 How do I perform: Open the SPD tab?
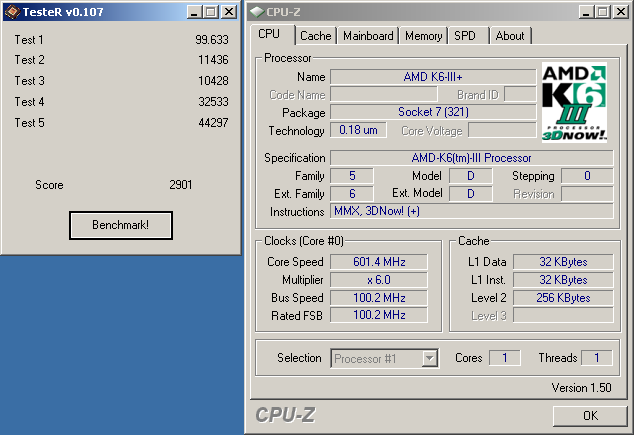(465, 36)
